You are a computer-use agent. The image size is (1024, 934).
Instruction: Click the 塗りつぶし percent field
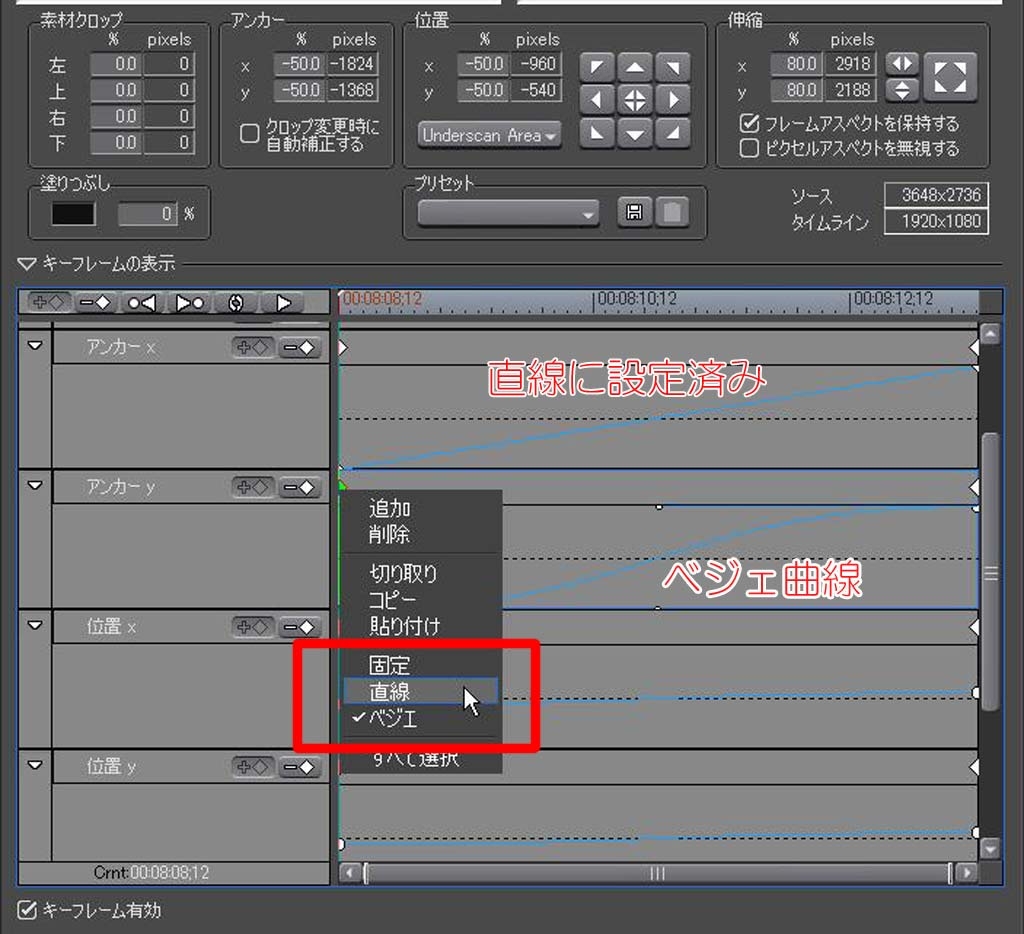(x=147, y=214)
